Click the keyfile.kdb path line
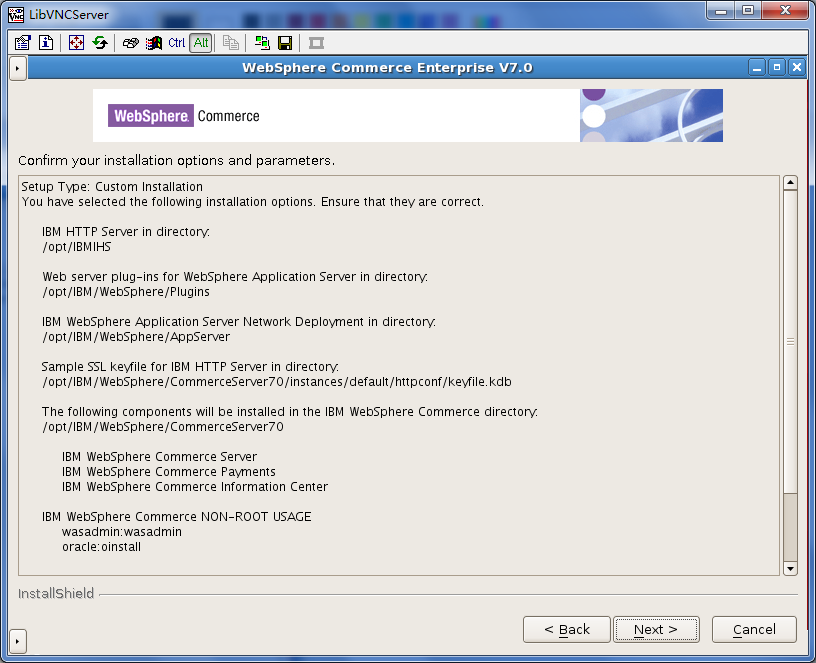816x663 pixels. (277, 382)
